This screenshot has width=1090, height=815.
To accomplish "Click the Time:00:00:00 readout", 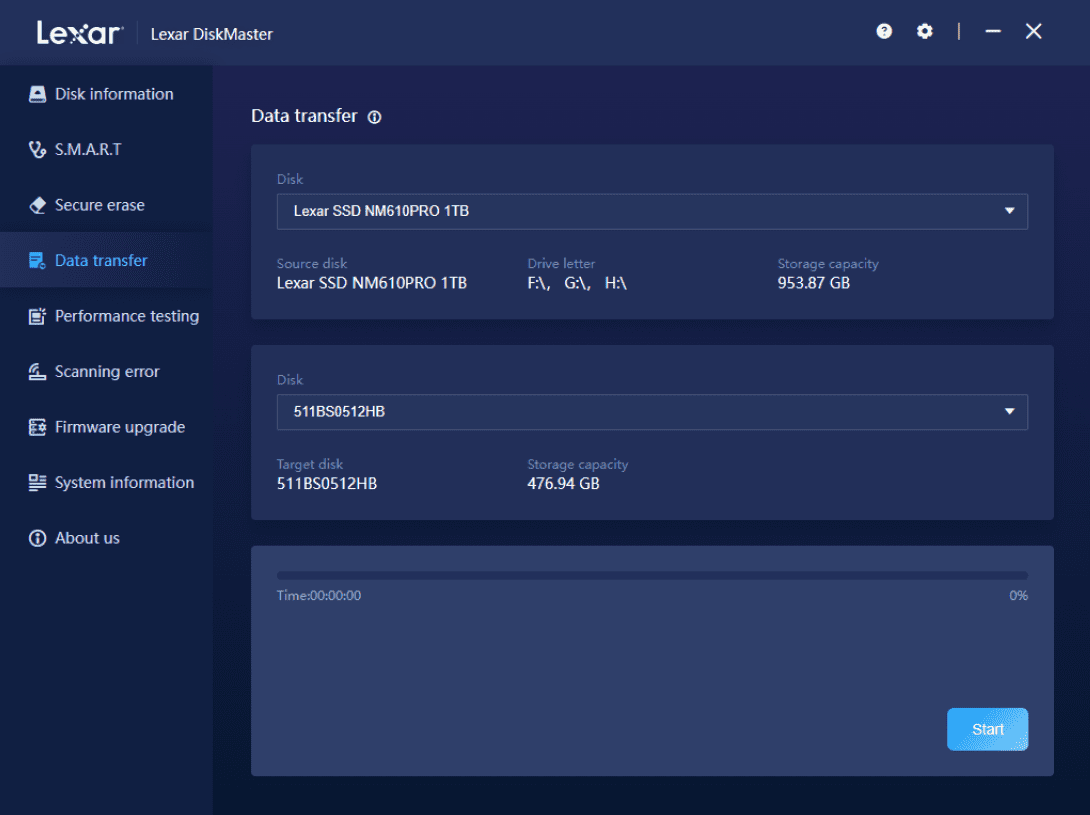I will tap(319, 596).
